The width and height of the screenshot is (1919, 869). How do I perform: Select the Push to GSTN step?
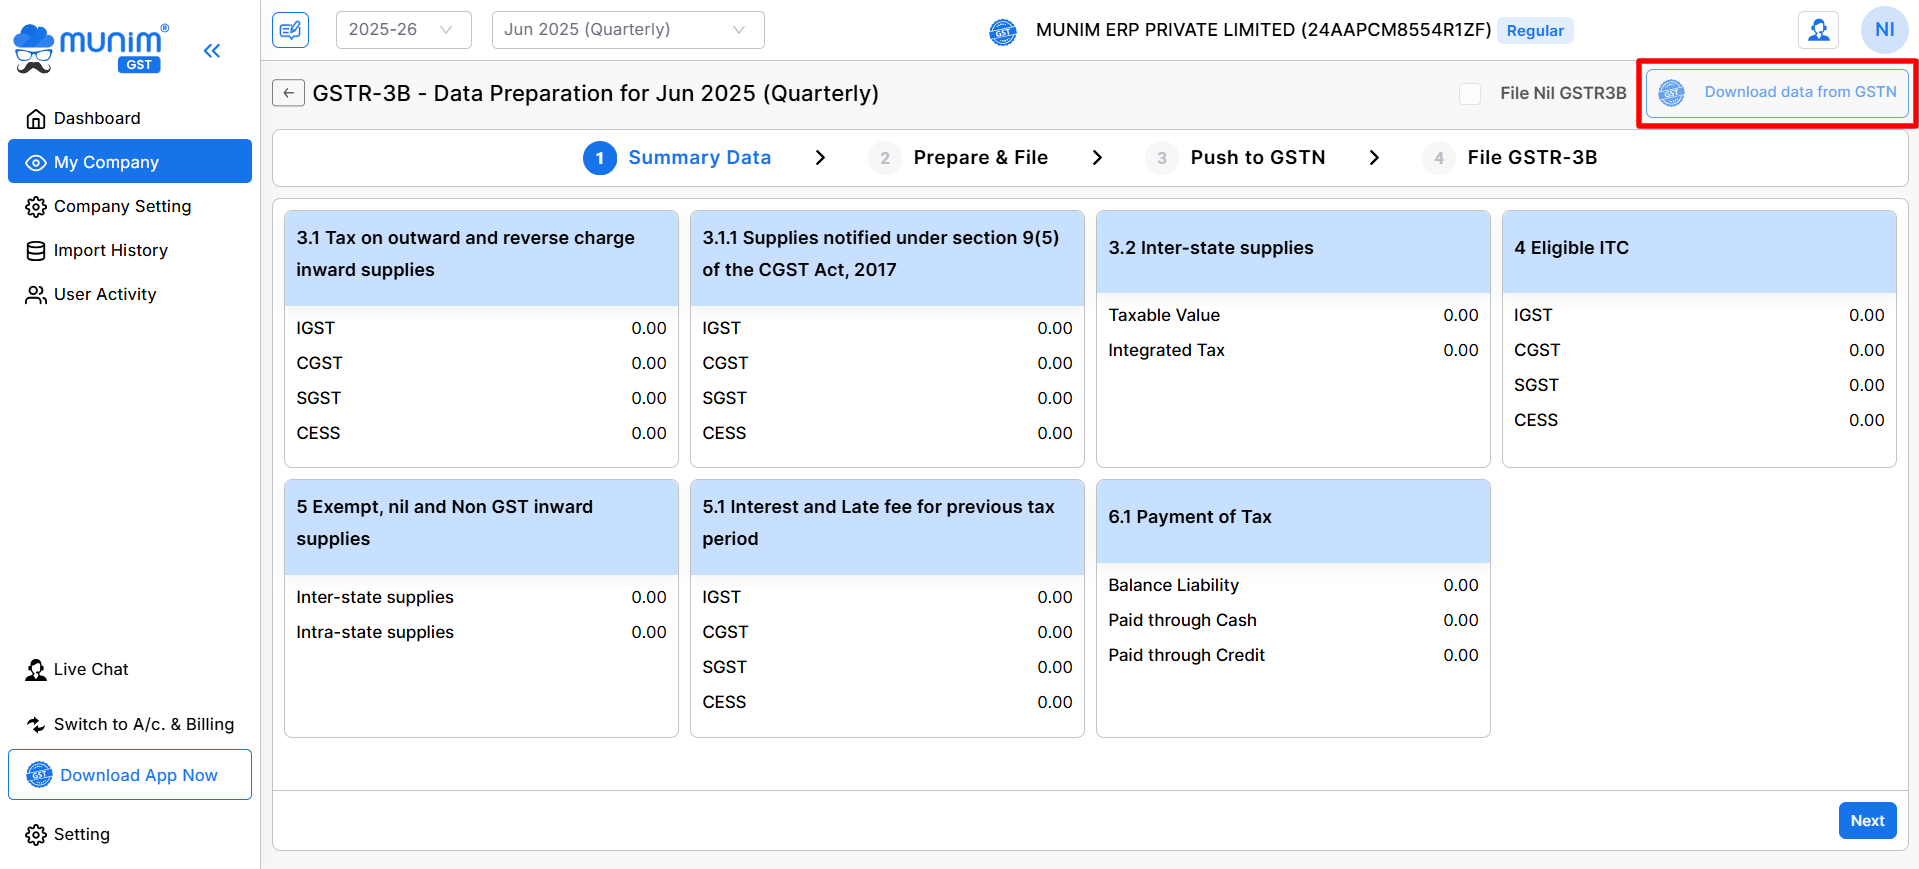1235,158
